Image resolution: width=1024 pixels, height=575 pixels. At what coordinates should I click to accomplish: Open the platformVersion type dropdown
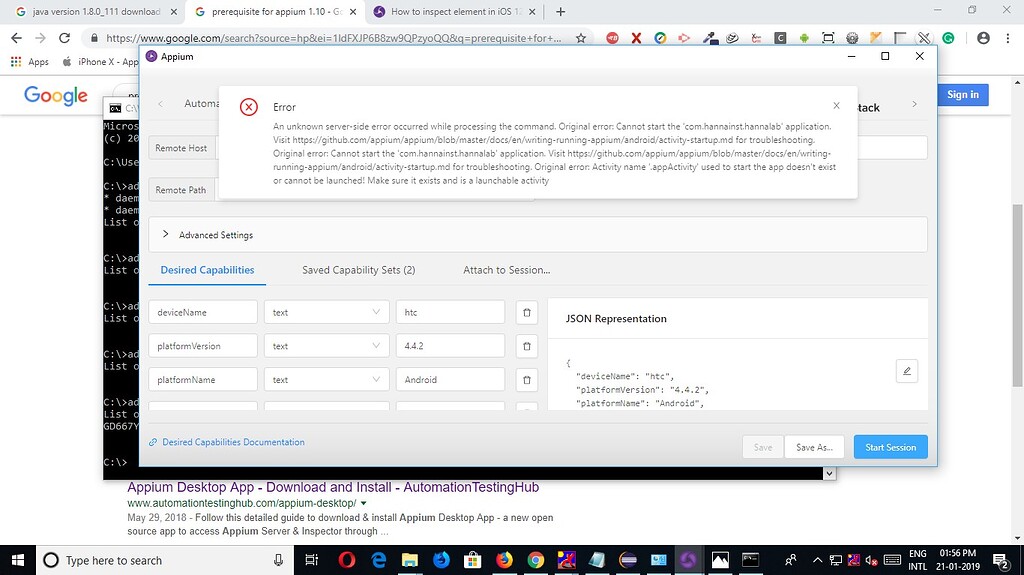(326, 346)
